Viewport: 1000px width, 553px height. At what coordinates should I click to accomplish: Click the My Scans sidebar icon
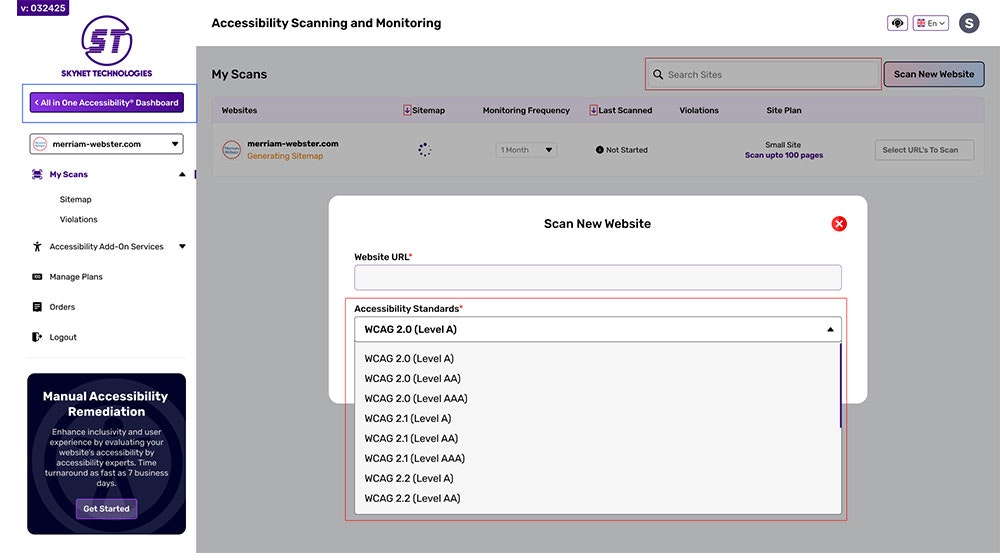37,174
